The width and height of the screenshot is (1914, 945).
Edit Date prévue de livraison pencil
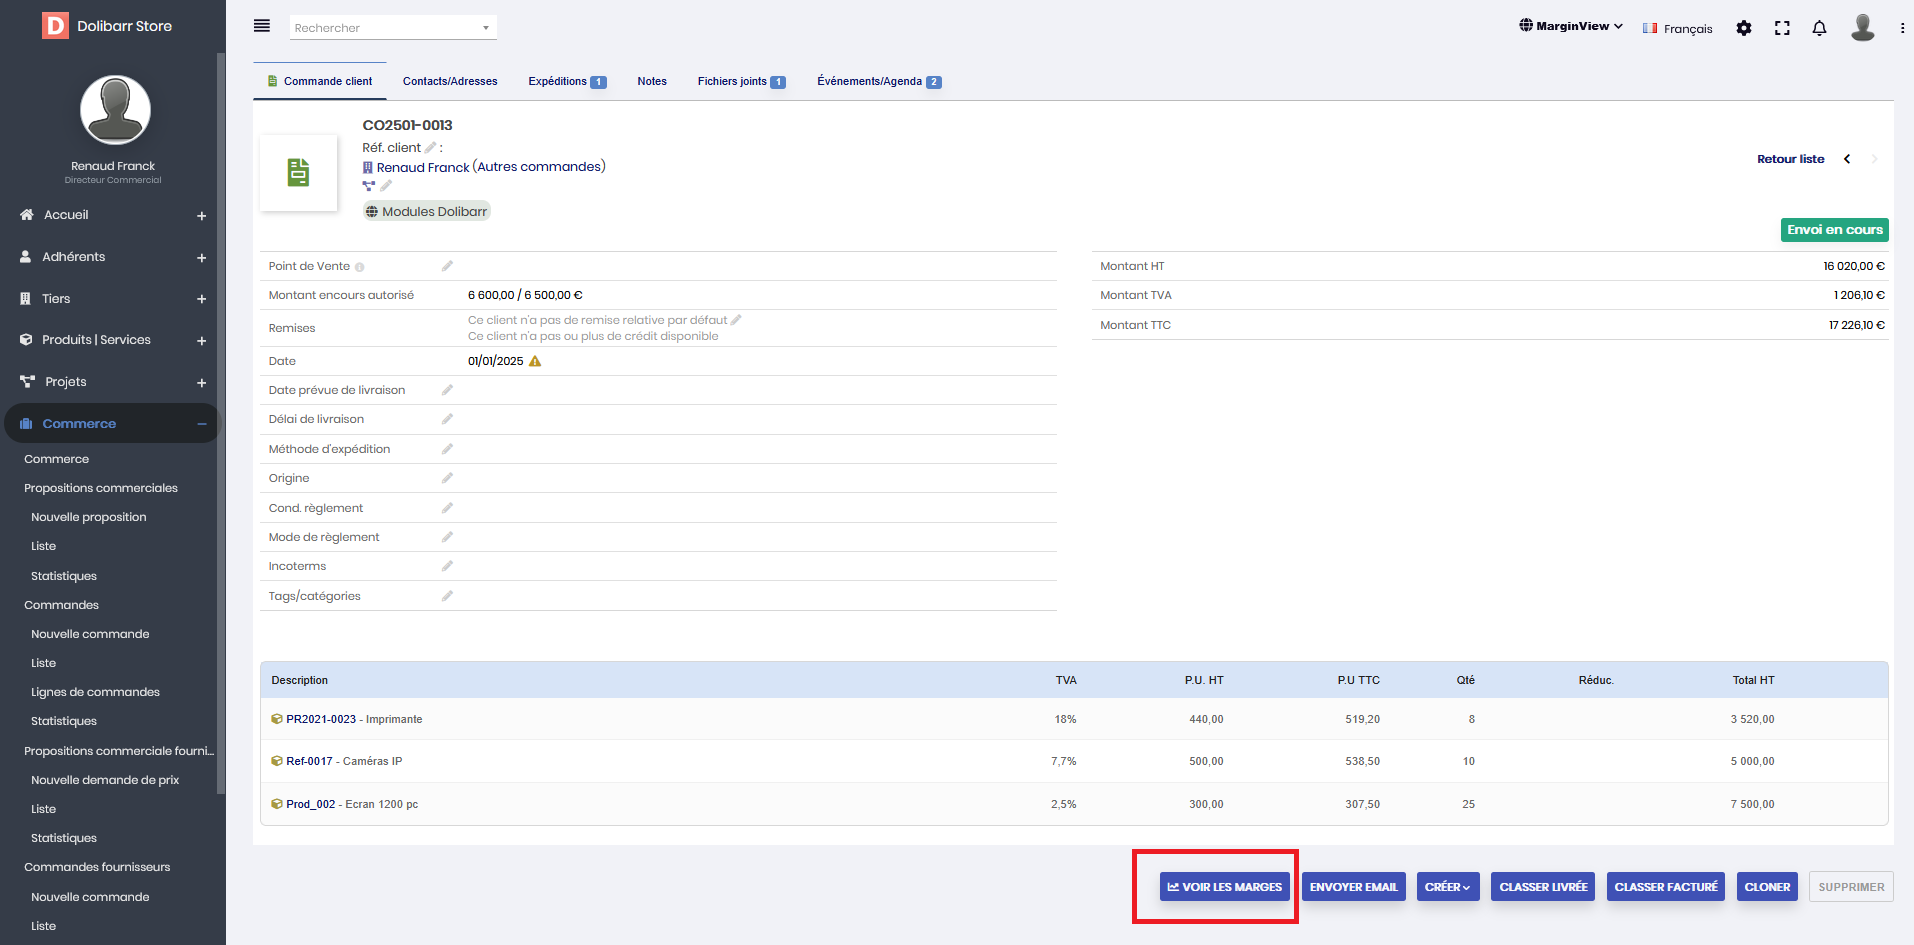(x=447, y=390)
